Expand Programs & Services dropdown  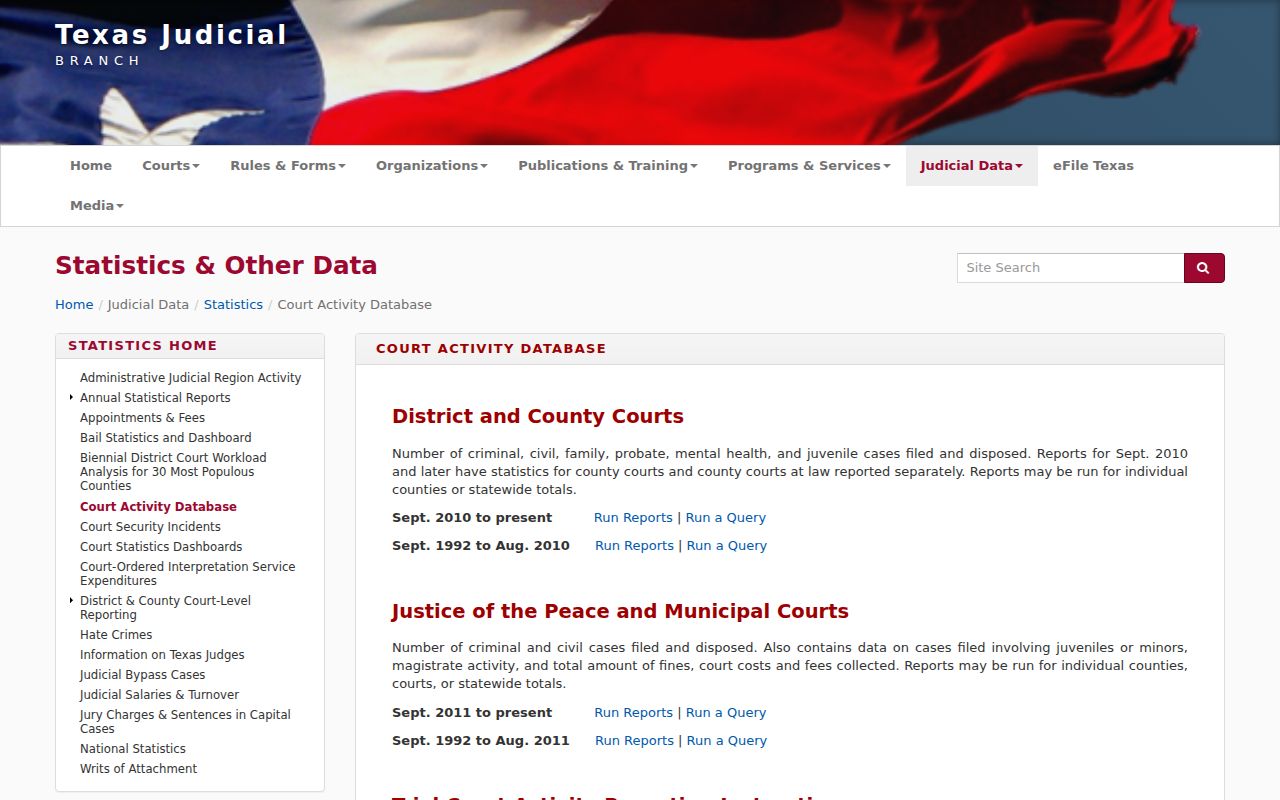[809, 166]
